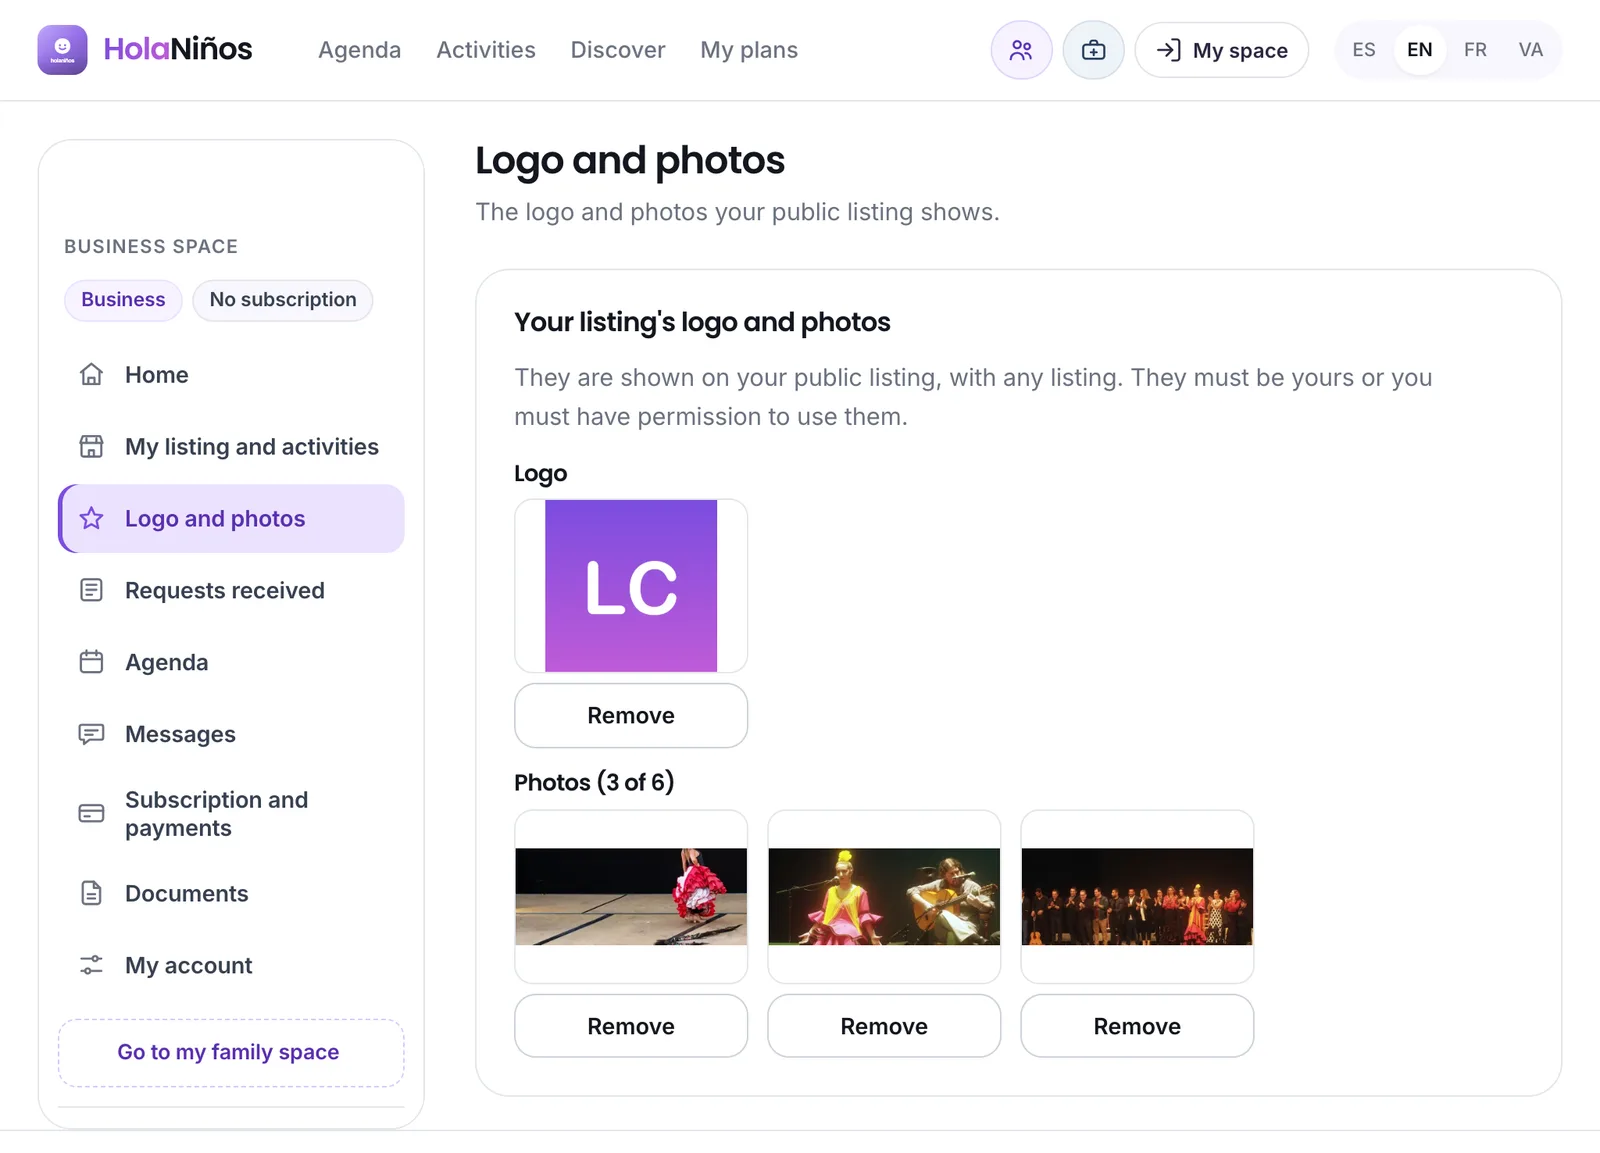Screen dimensions: 1600x1153
Task: Go to Home in the sidebar
Action: pyautogui.click(x=232, y=375)
